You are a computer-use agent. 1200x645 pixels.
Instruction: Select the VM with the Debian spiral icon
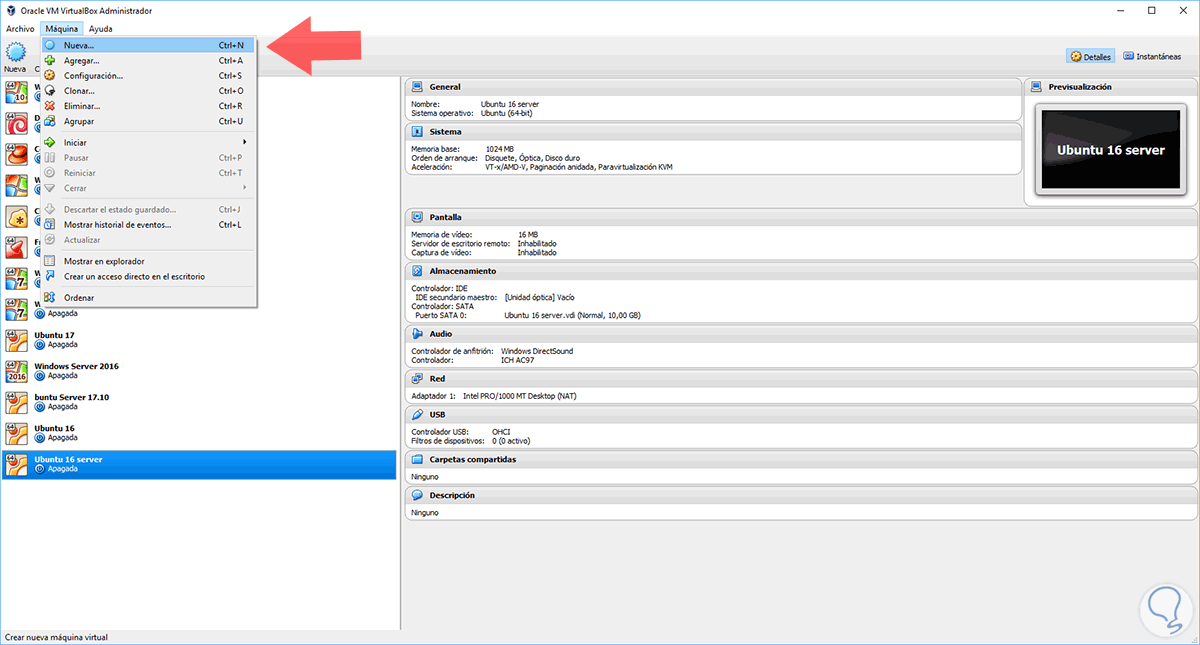point(16,123)
